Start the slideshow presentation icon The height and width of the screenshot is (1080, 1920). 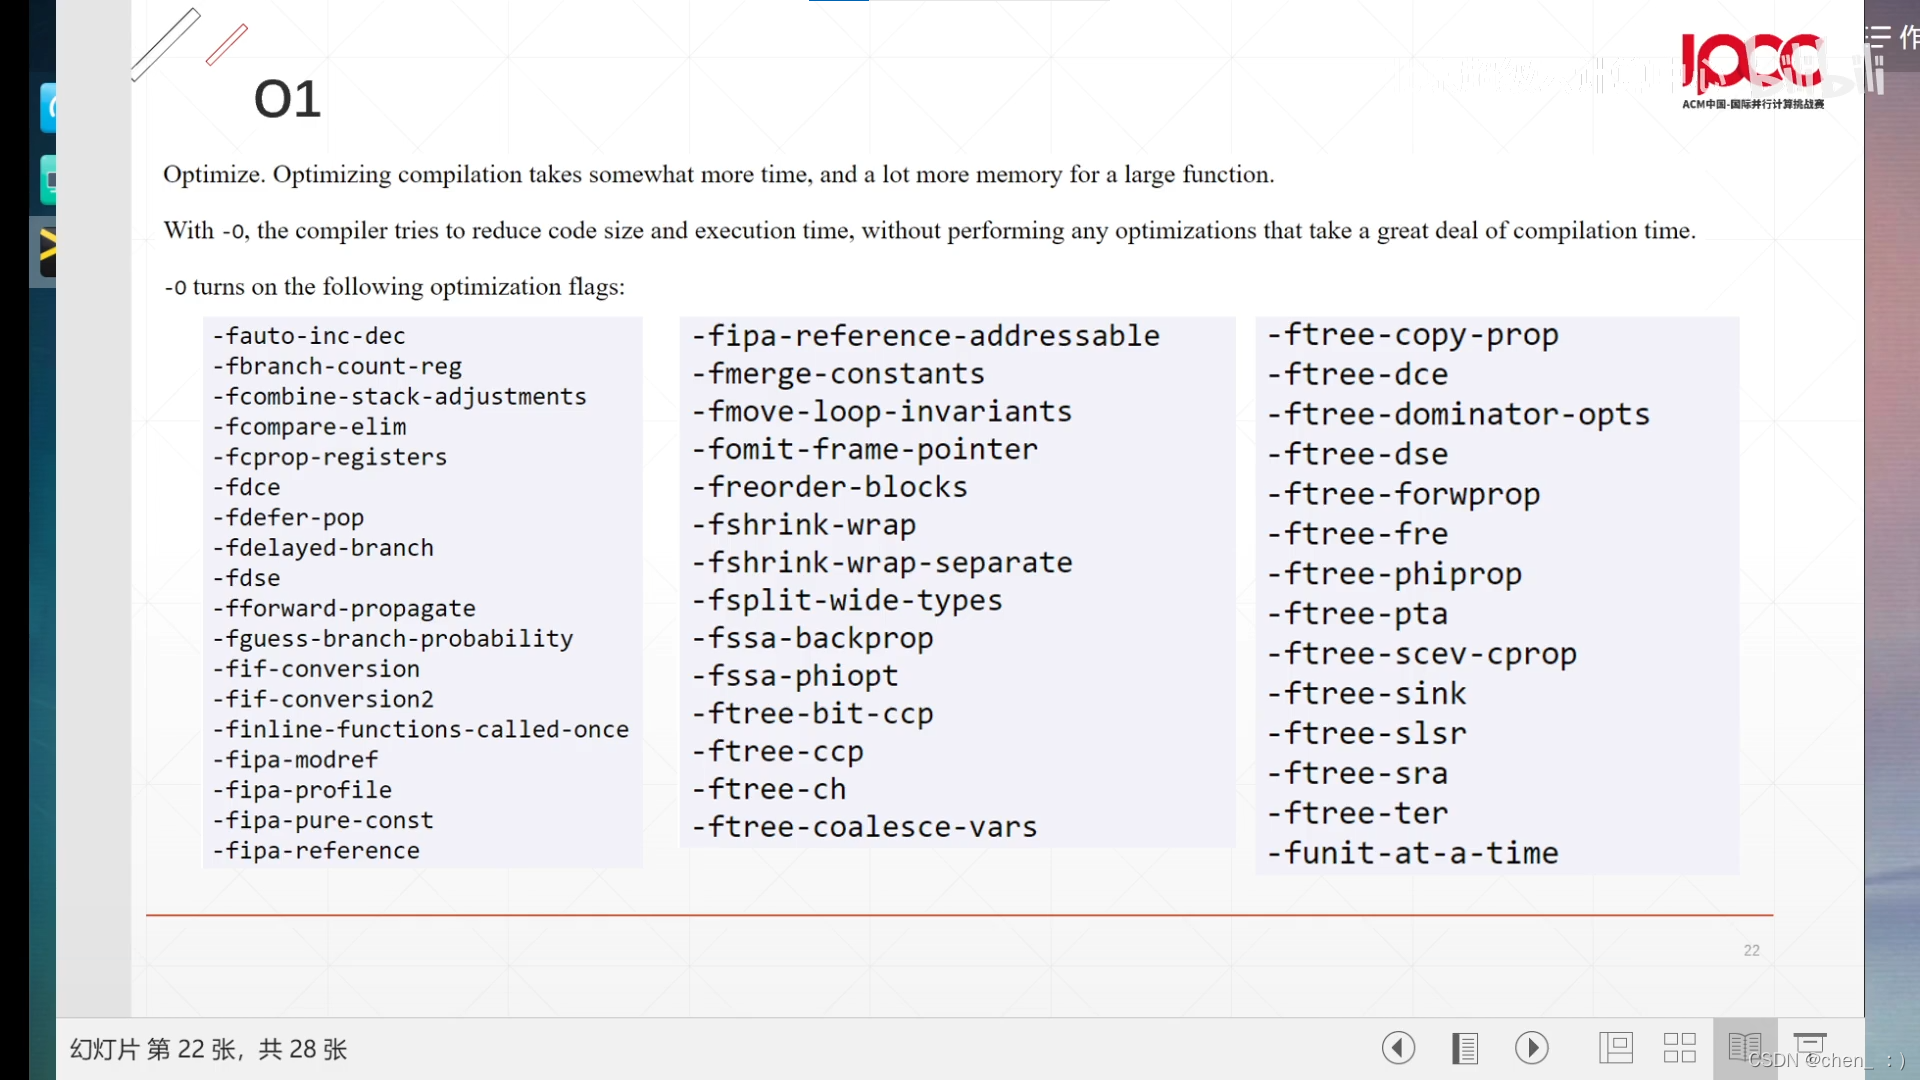1809,1044
